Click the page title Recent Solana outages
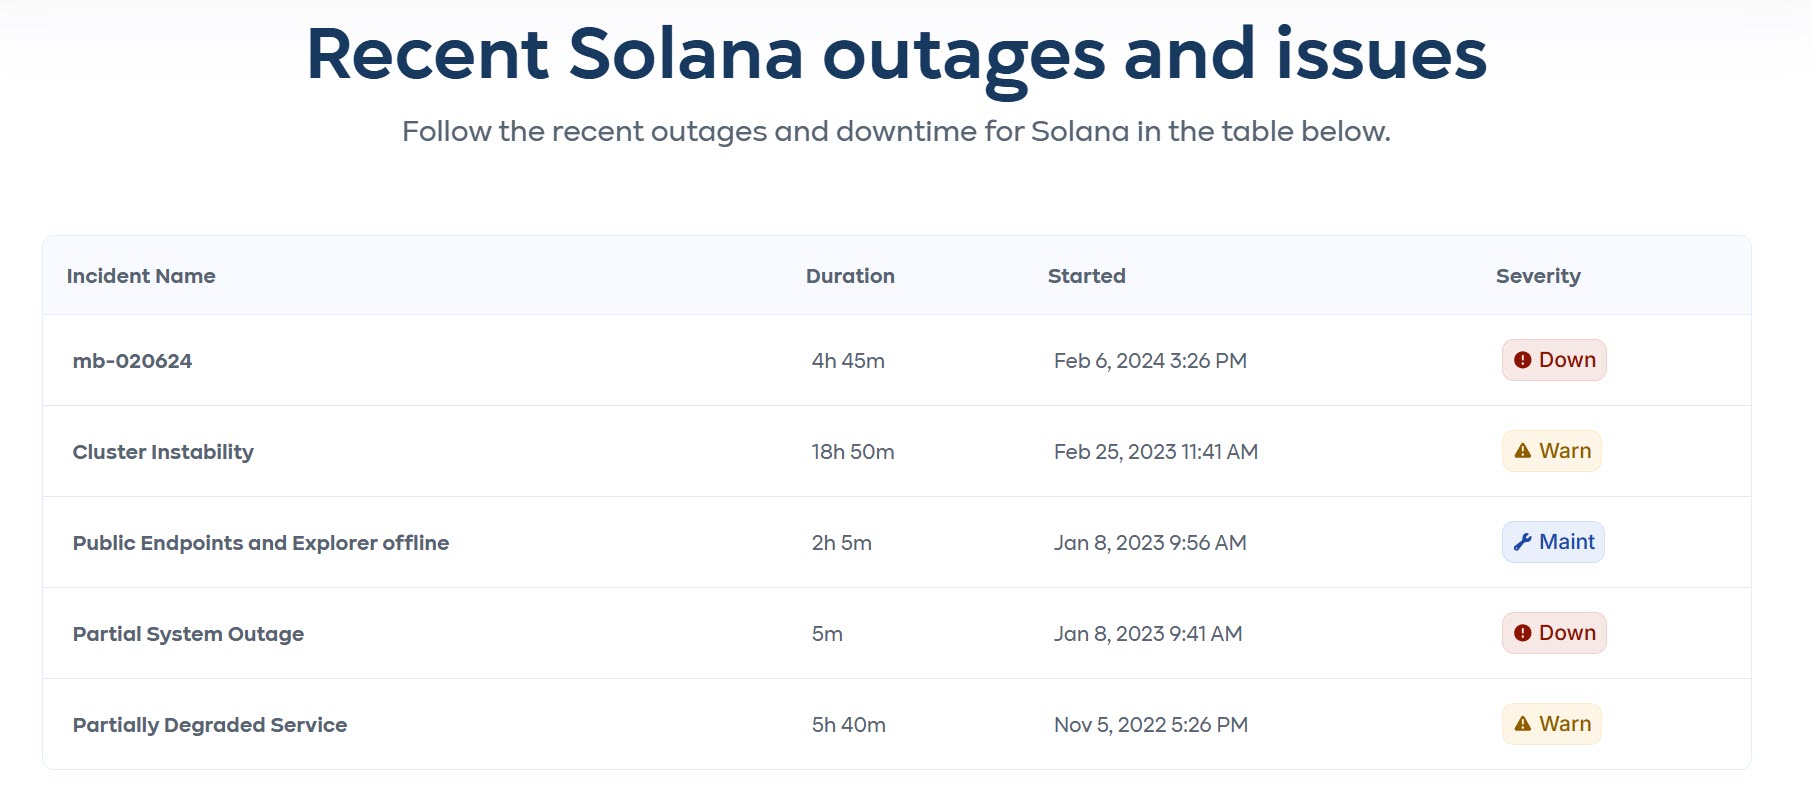 [x=896, y=55]
